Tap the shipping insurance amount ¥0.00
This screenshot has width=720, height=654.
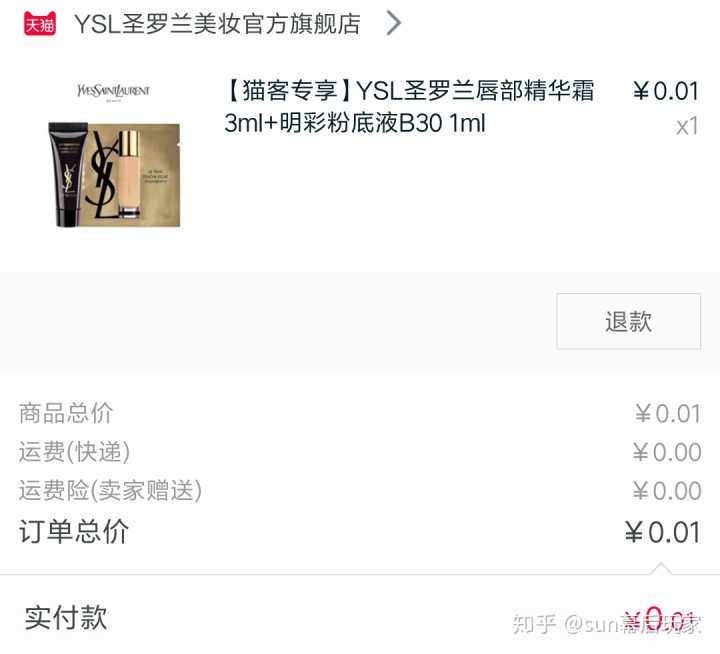pos(667,490)
